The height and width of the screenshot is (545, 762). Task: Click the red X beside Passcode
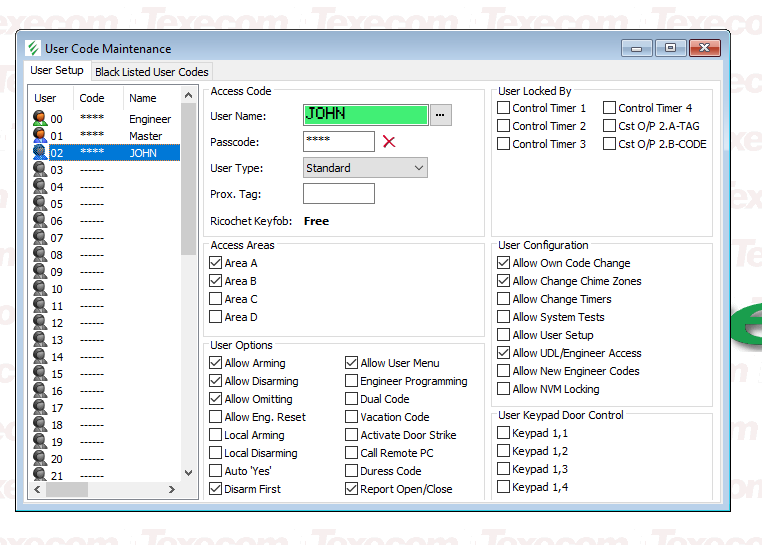tap(389, 142)
